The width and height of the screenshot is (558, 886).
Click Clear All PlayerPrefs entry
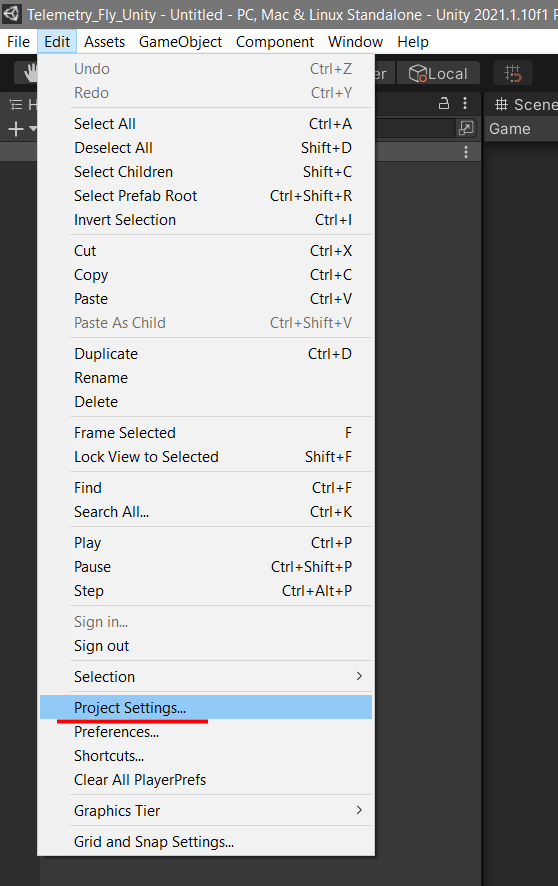point(206,780)
